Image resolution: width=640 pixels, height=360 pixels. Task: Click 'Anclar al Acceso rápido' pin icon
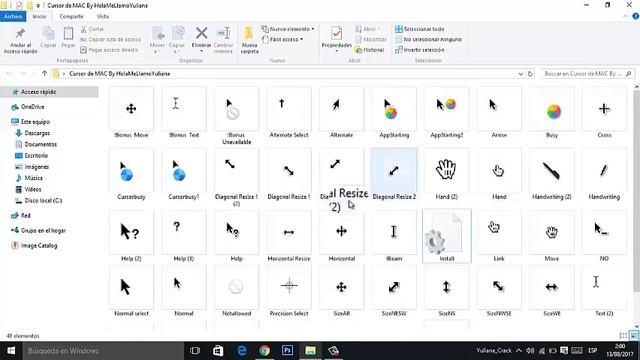20,34
